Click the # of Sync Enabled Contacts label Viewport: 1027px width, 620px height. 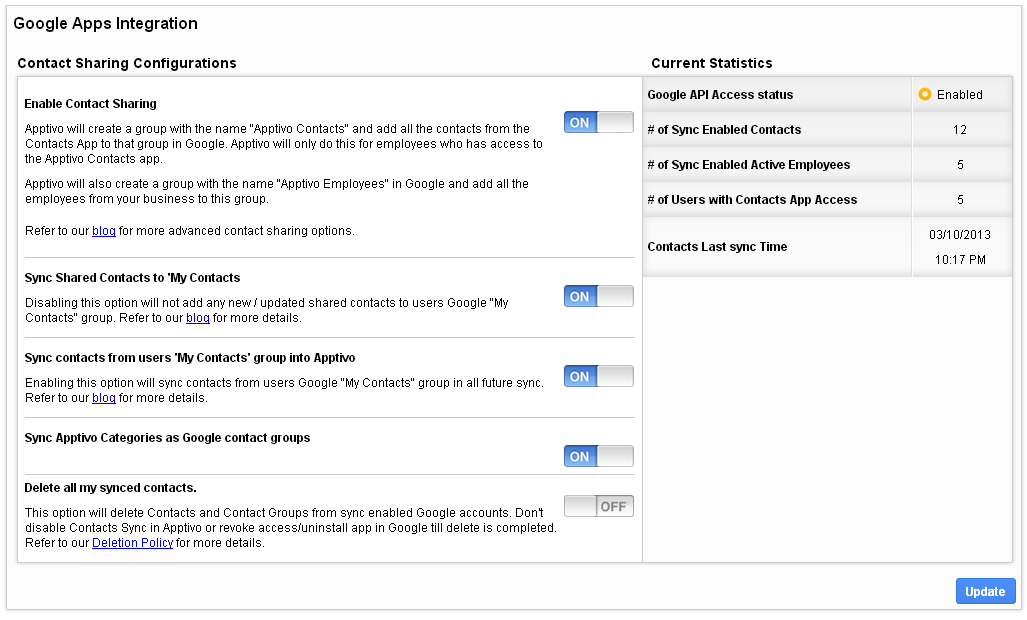click(724, 130)
